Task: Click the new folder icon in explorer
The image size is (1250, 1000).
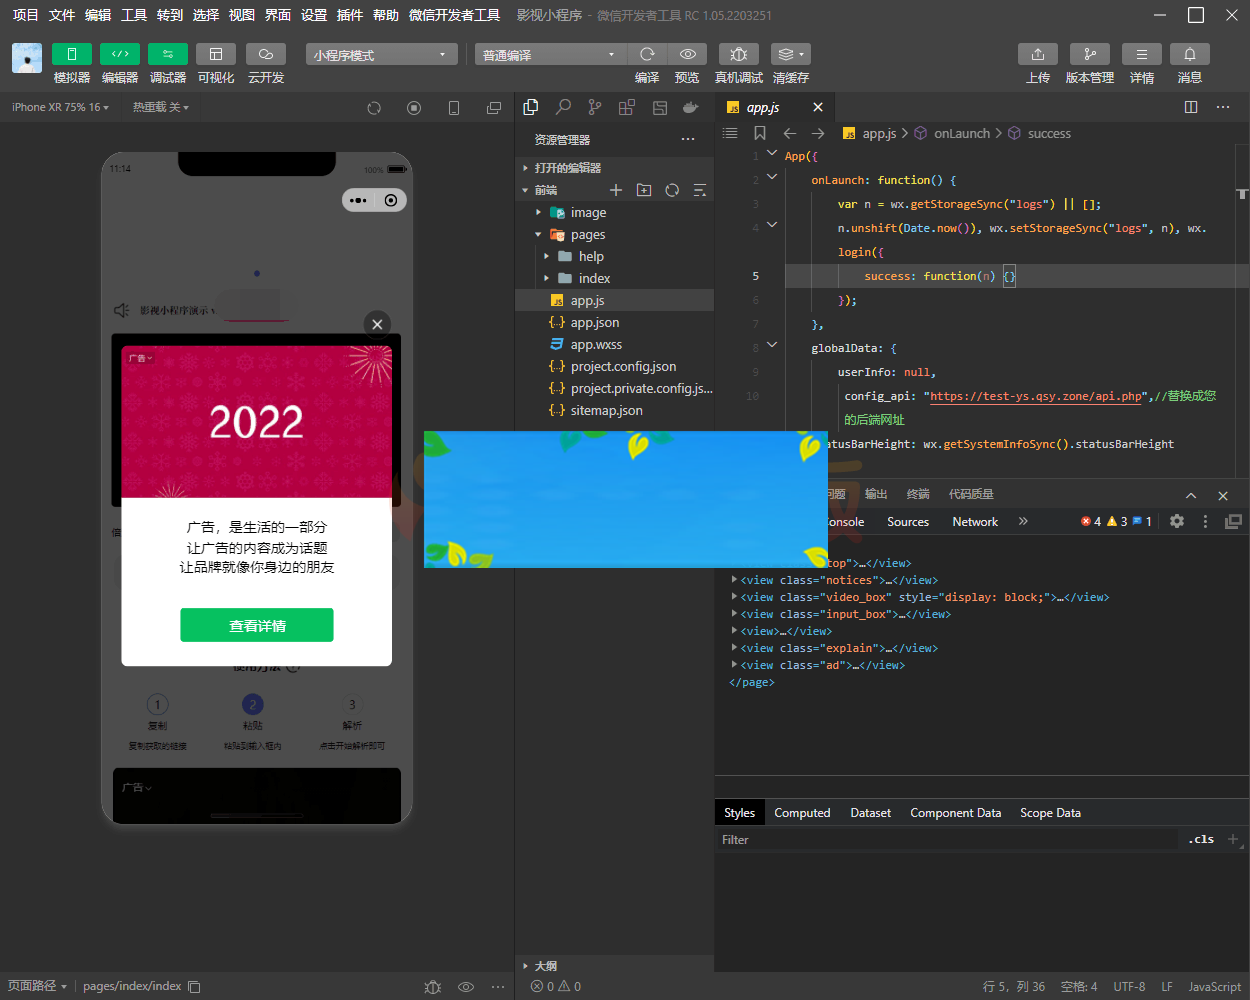Action: tap(644, 190)
